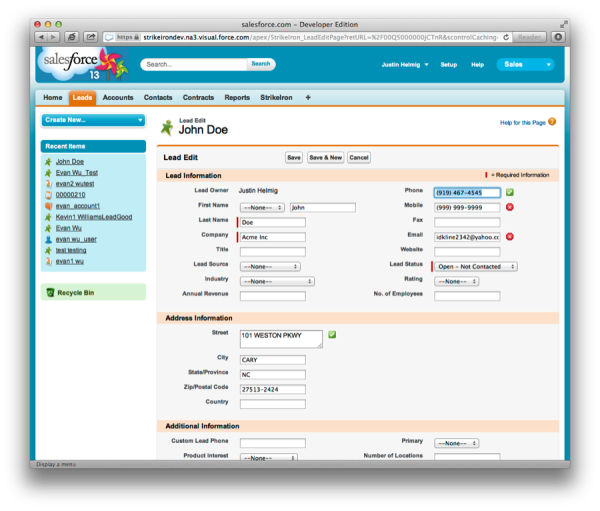Click the Country input field

[273, 404]
